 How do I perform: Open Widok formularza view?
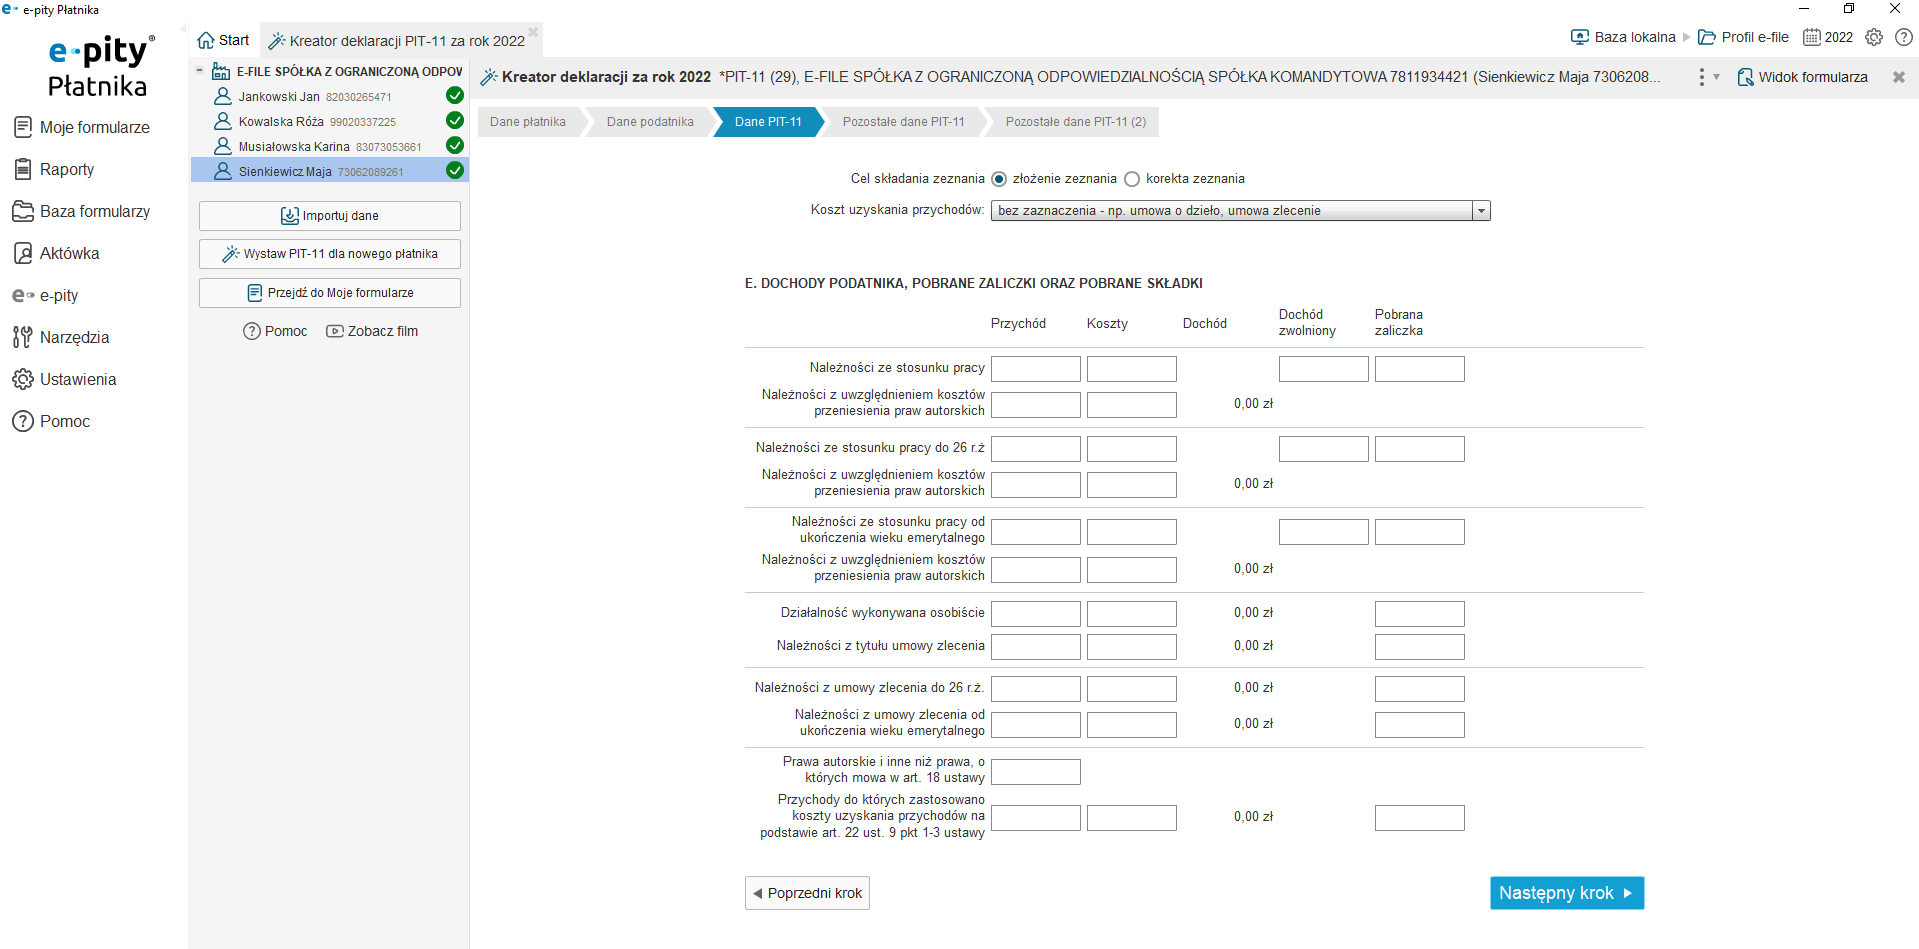point(1802,77)
